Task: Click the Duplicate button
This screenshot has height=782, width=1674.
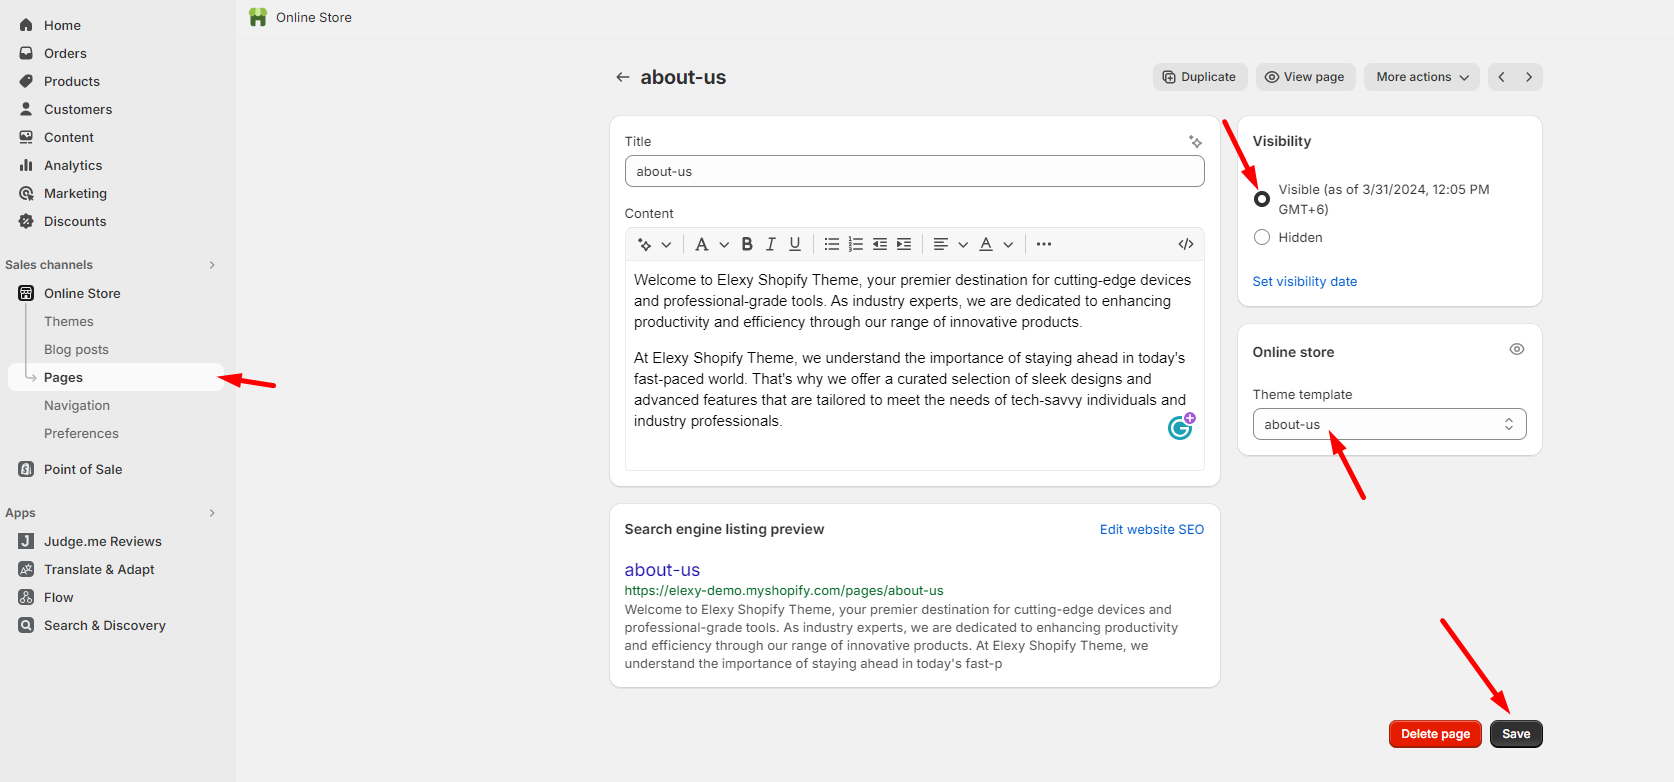Action: (1200, 77)
